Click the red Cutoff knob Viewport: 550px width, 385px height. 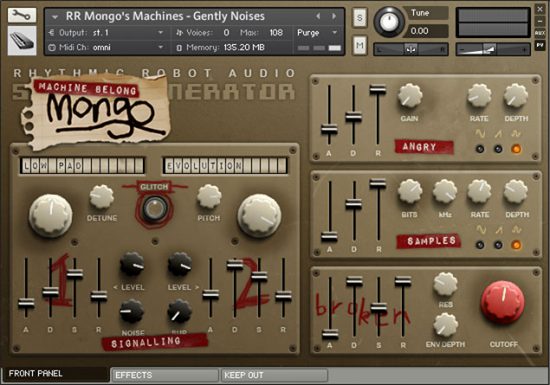click(503, 302)
